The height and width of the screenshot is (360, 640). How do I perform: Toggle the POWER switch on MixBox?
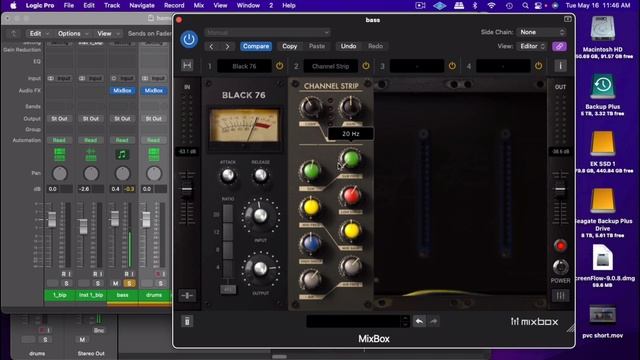tap(560, 267)
